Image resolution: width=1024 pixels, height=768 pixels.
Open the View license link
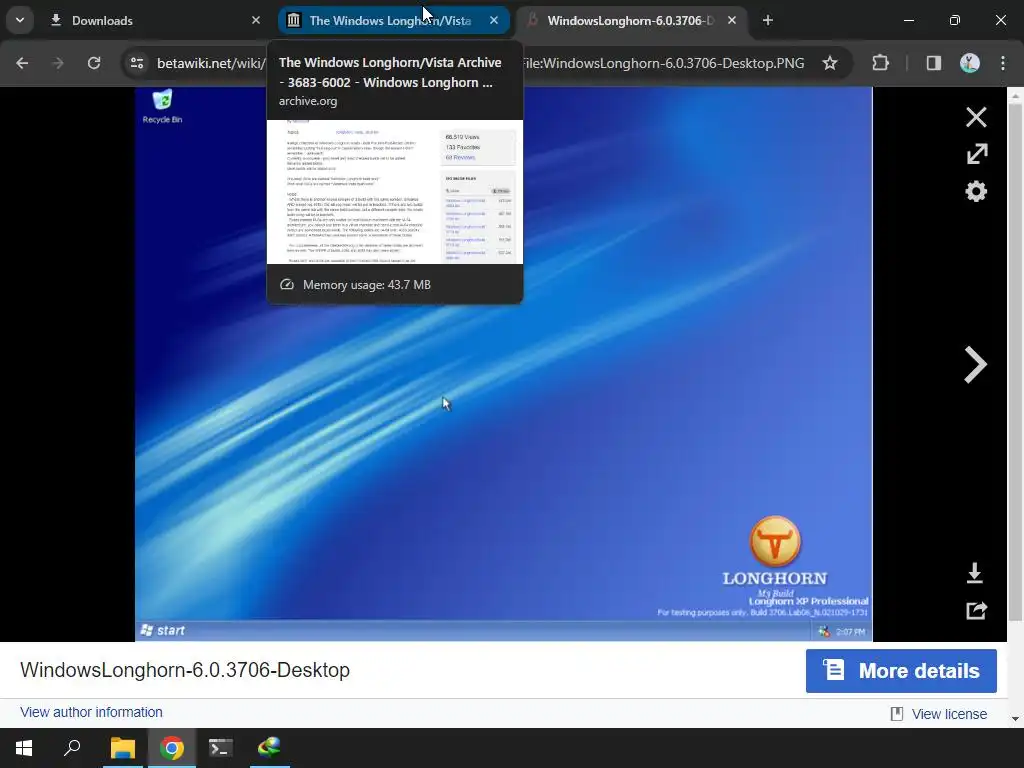click(949, 714)
